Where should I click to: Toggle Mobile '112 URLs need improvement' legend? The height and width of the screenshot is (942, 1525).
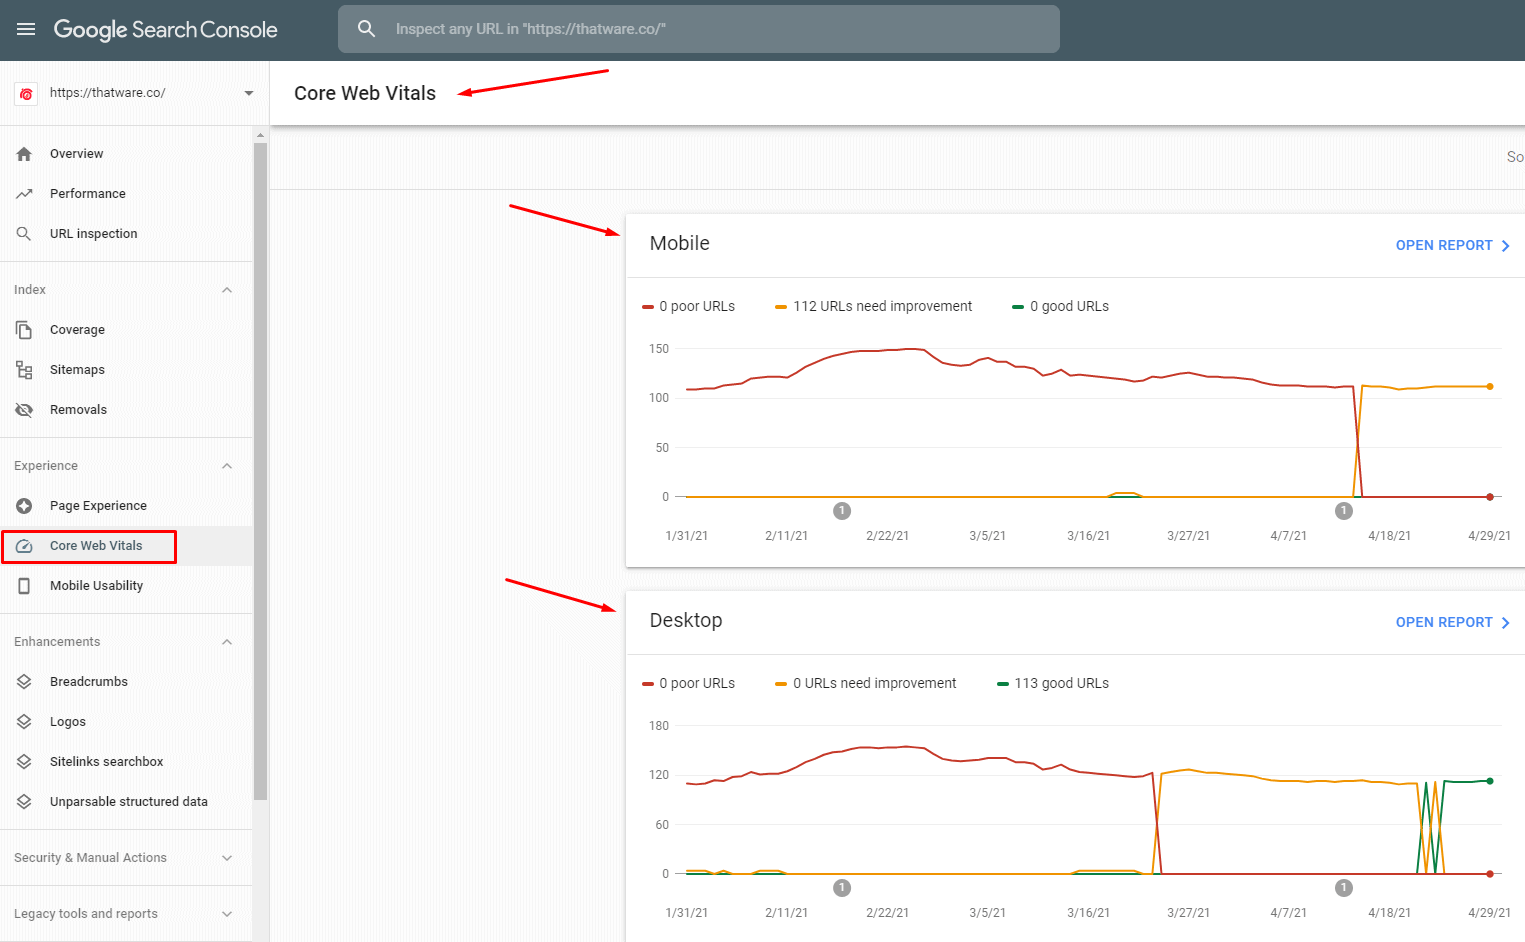(x=873, y=307)
